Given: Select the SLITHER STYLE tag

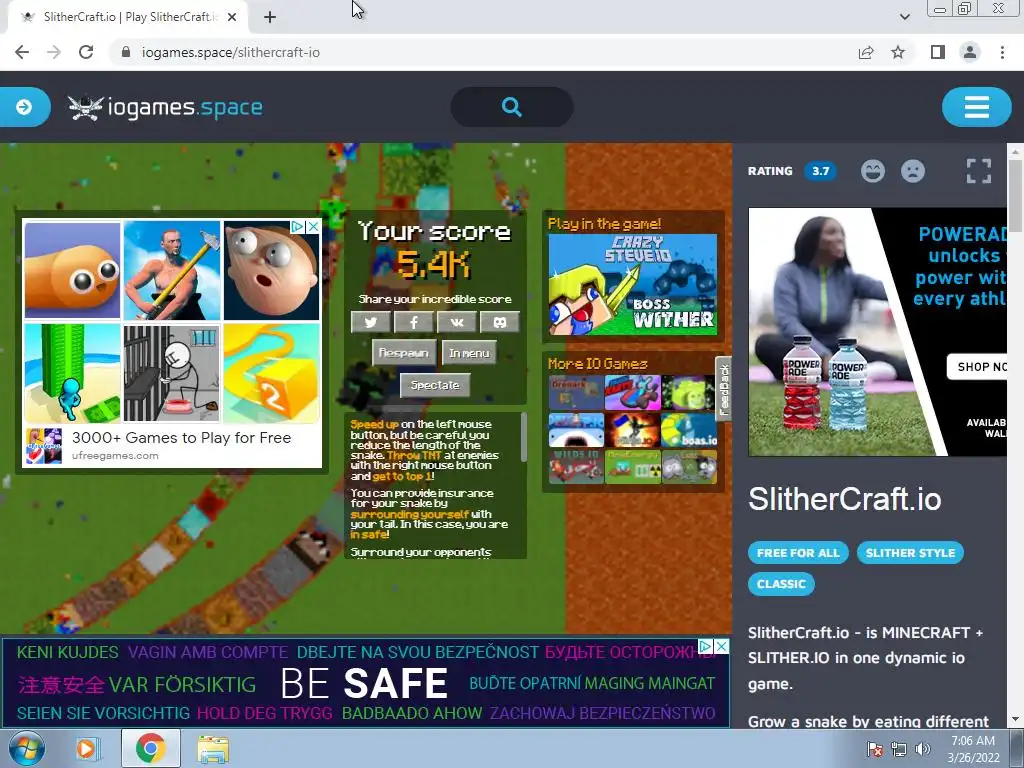Looking at the screenshot, I should coord(910,552).
